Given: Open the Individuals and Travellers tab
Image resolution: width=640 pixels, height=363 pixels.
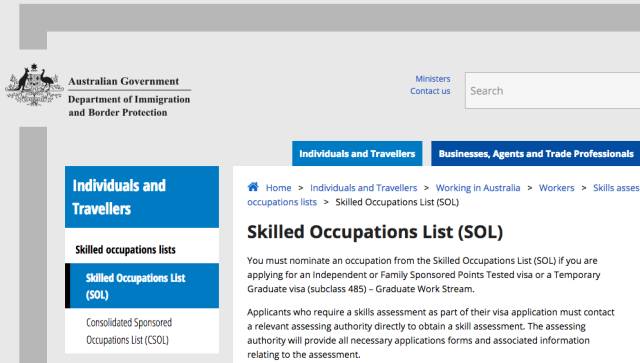Looking at the screenshot, I should tap(357, 154).
